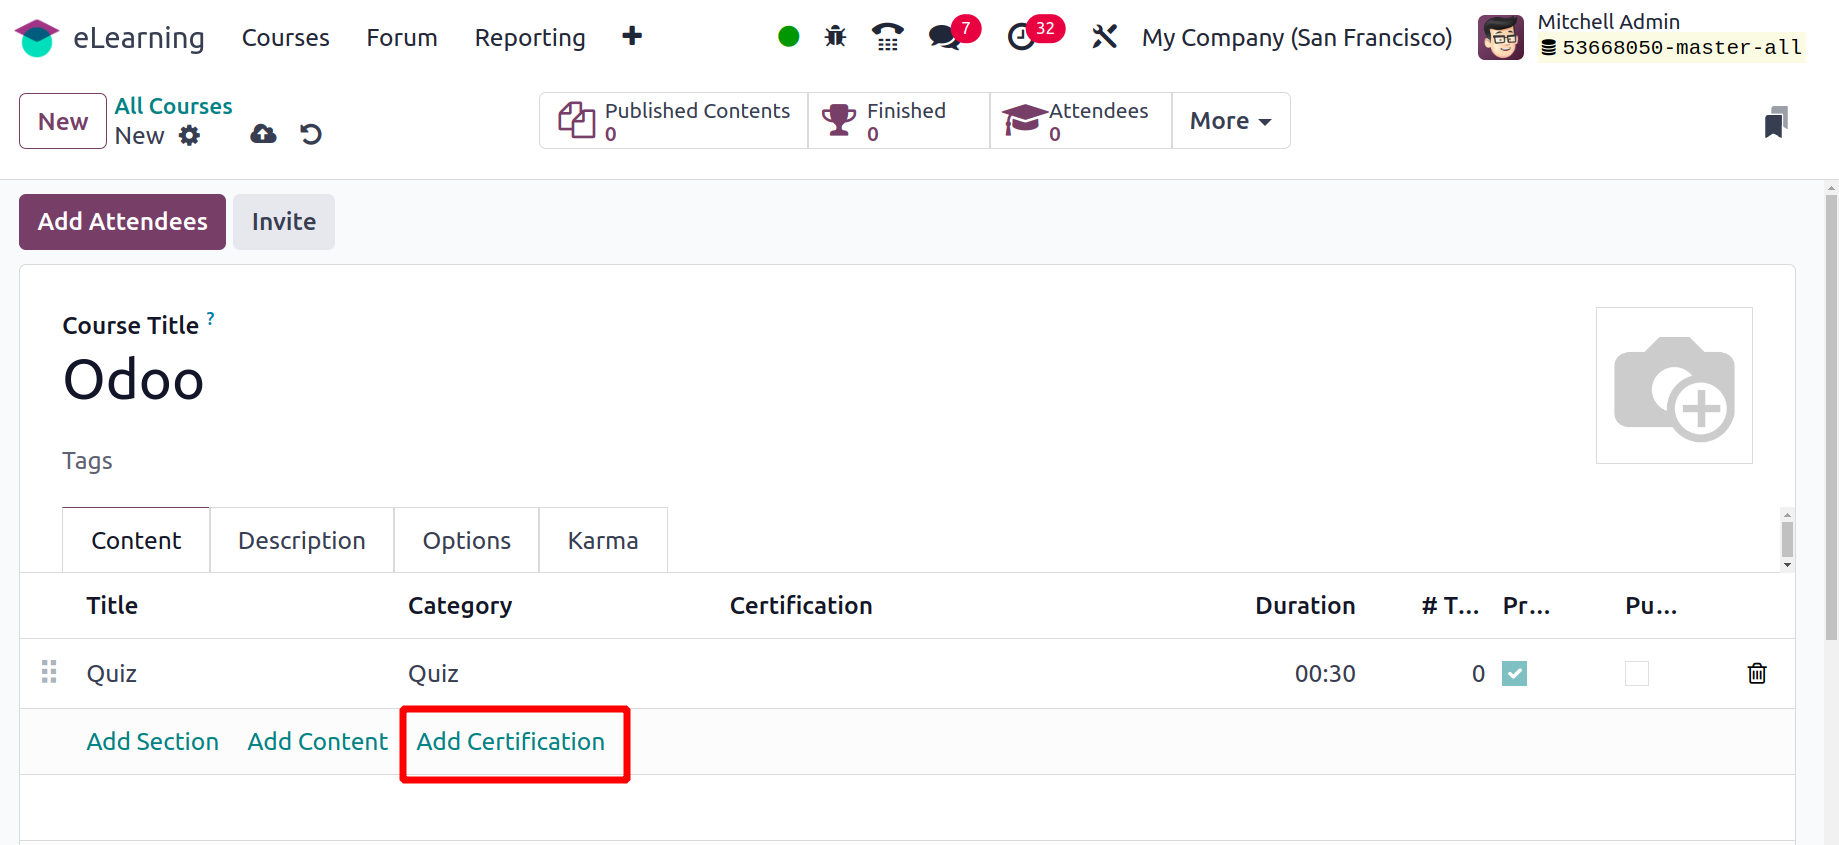Screen dimensions: 1839x845
Task: Open the gear actions menu beside New
Action: tap(189, 136)
